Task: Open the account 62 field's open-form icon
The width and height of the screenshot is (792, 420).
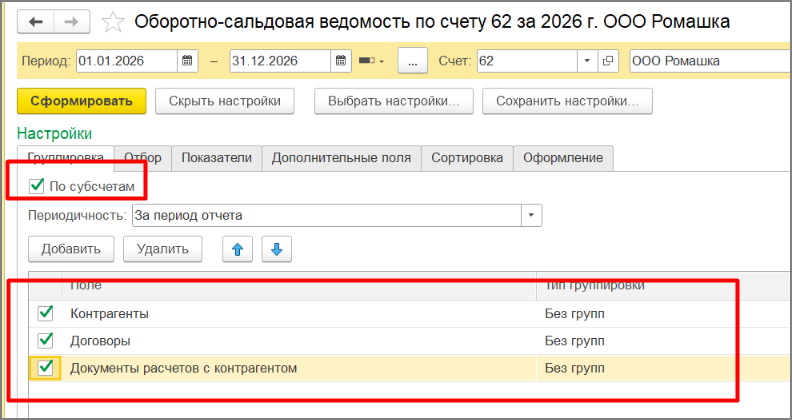Action: click(609, 61)
